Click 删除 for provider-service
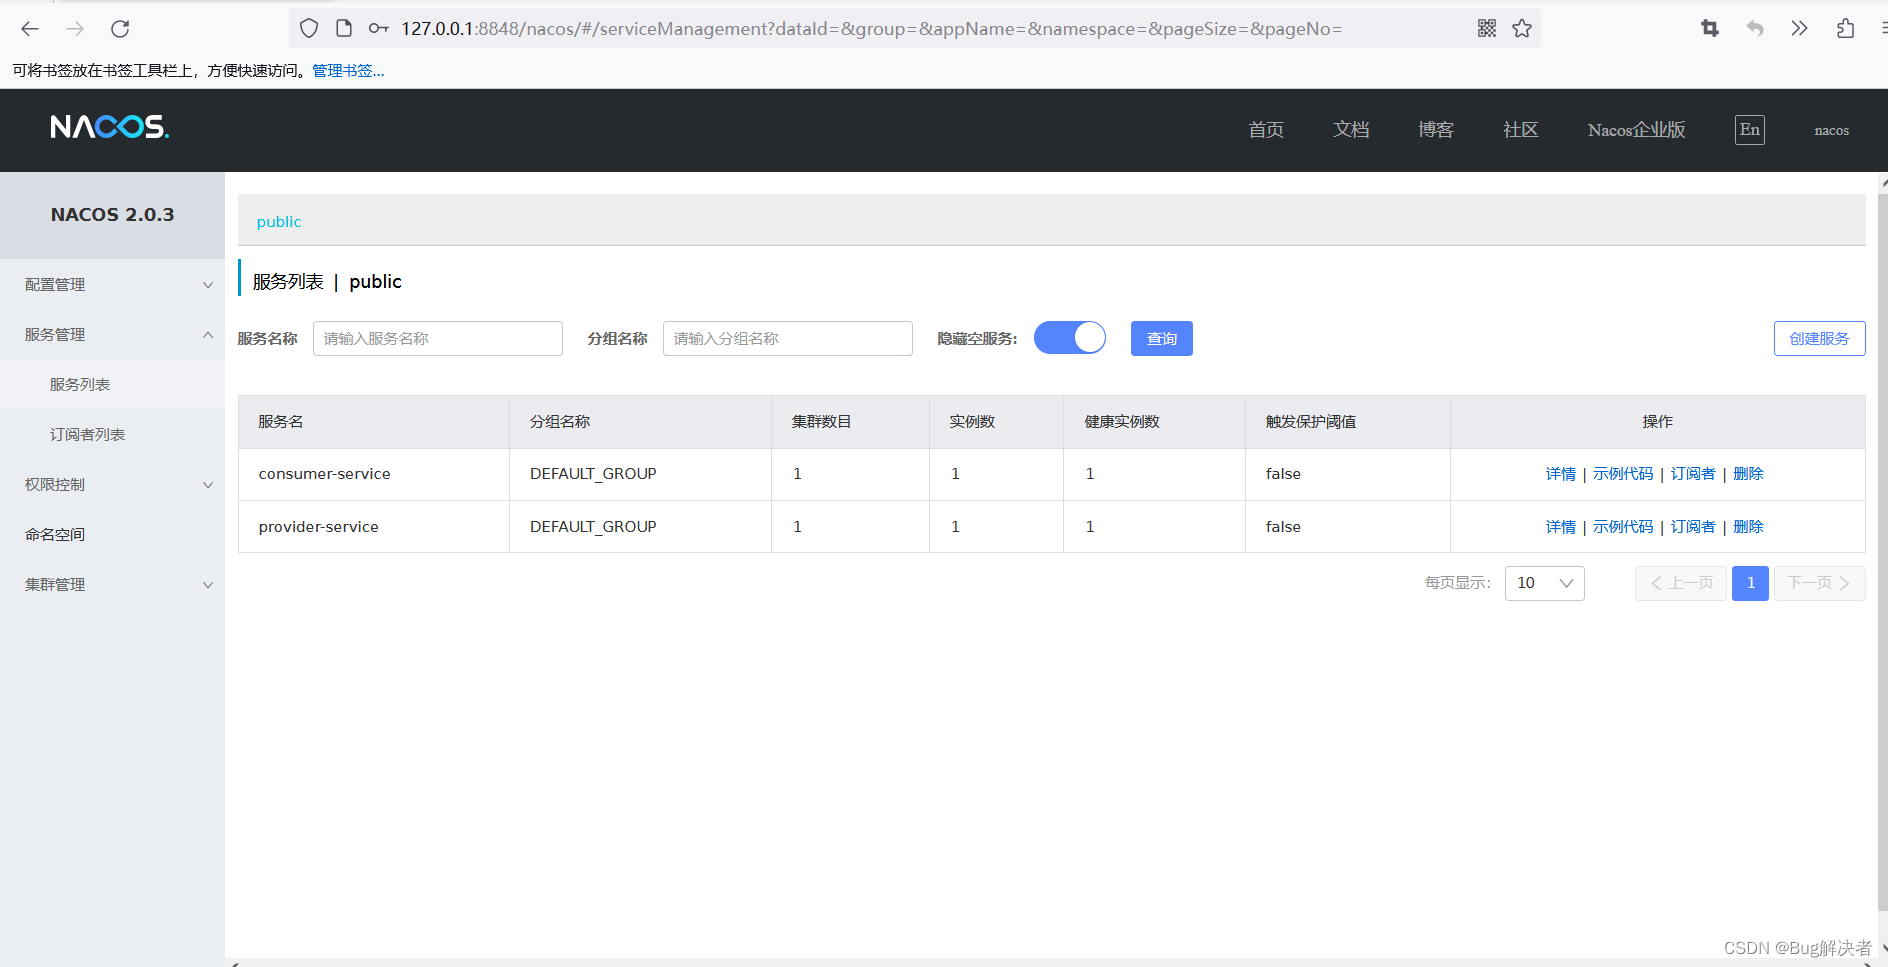 (1749, 527)
